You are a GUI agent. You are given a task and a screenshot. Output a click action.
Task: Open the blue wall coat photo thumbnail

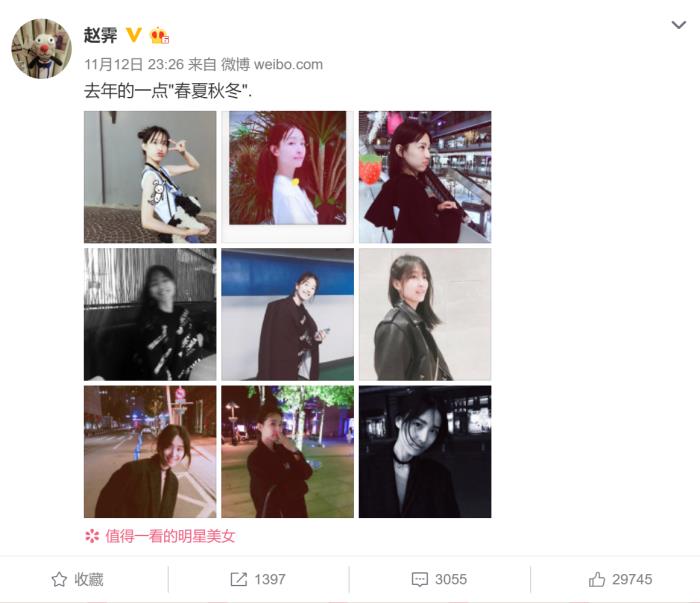point(288,314)
